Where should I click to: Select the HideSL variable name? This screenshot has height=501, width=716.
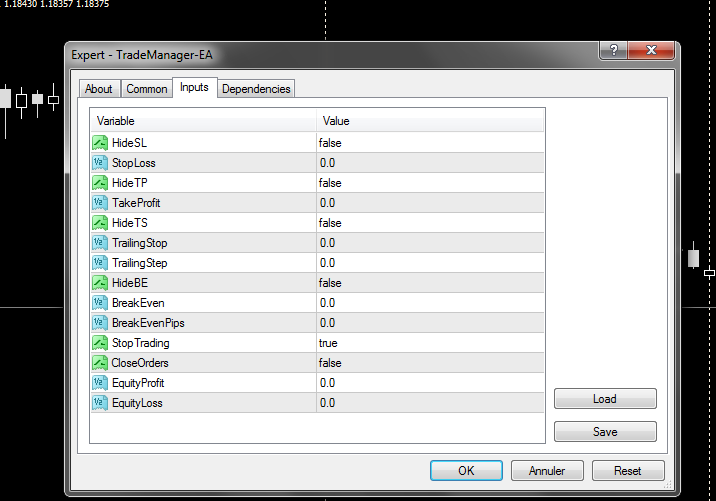click(x=130, y=143)
